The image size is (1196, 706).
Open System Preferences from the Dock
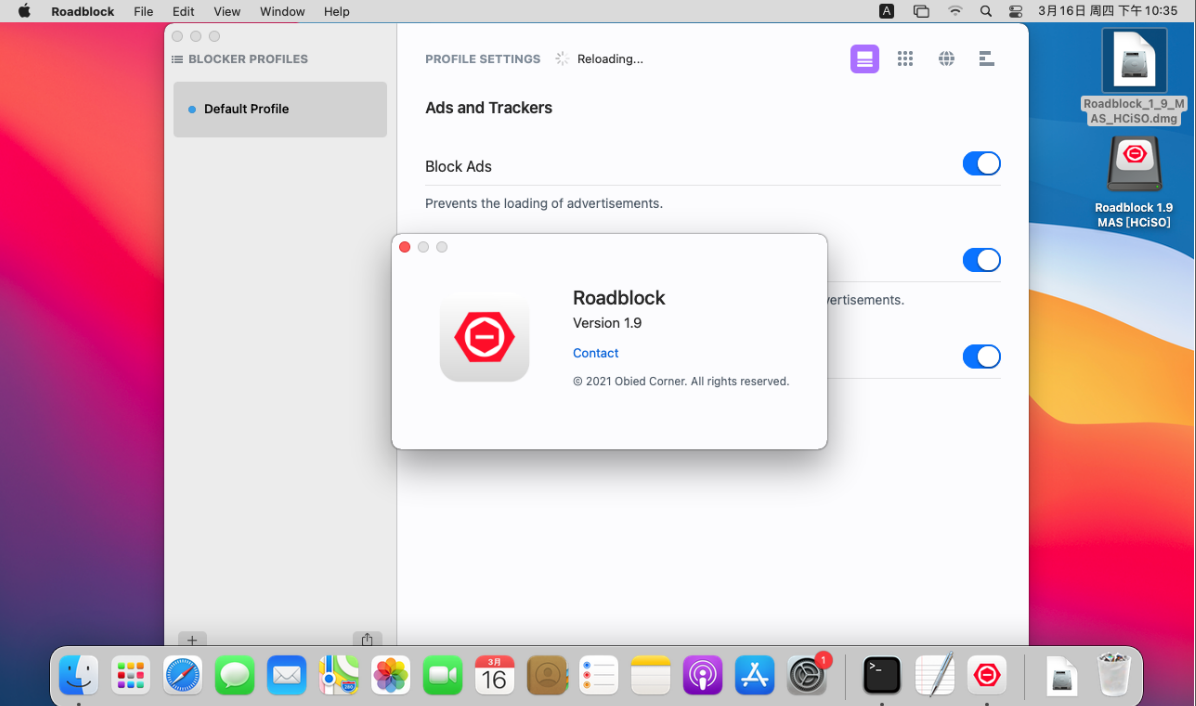tap(807, 675)
